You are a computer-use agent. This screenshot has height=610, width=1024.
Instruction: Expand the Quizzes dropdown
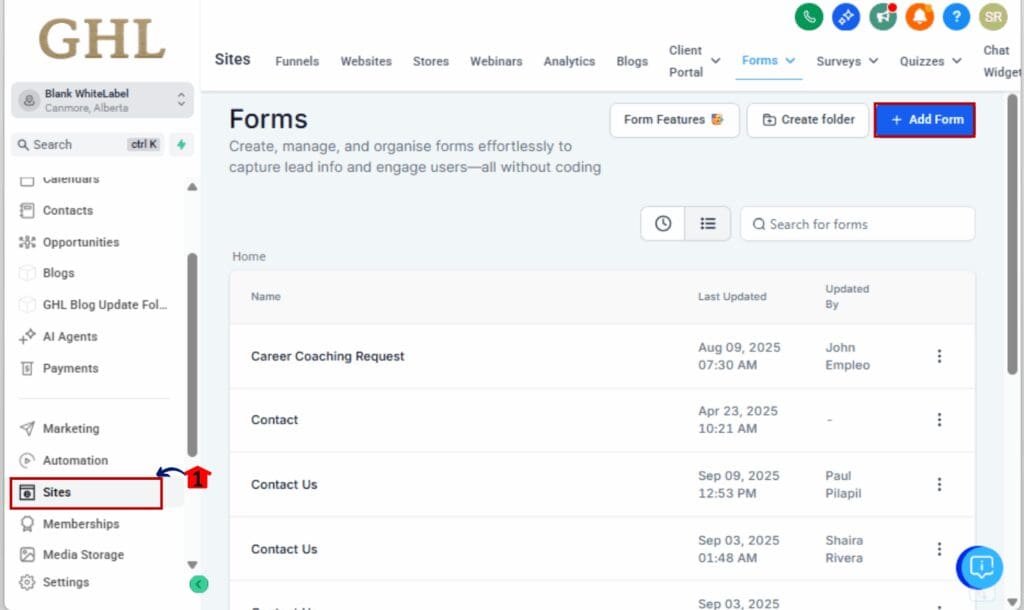(x=929, y=61)
